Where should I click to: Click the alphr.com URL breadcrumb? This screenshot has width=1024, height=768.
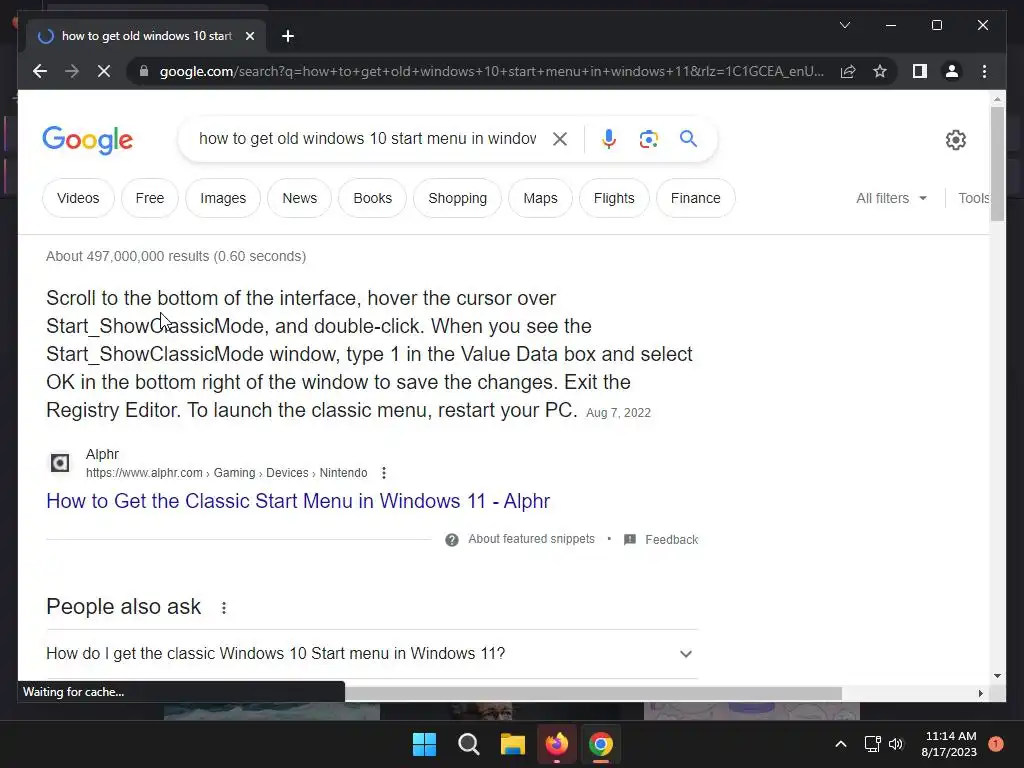(x=227, y=473)
